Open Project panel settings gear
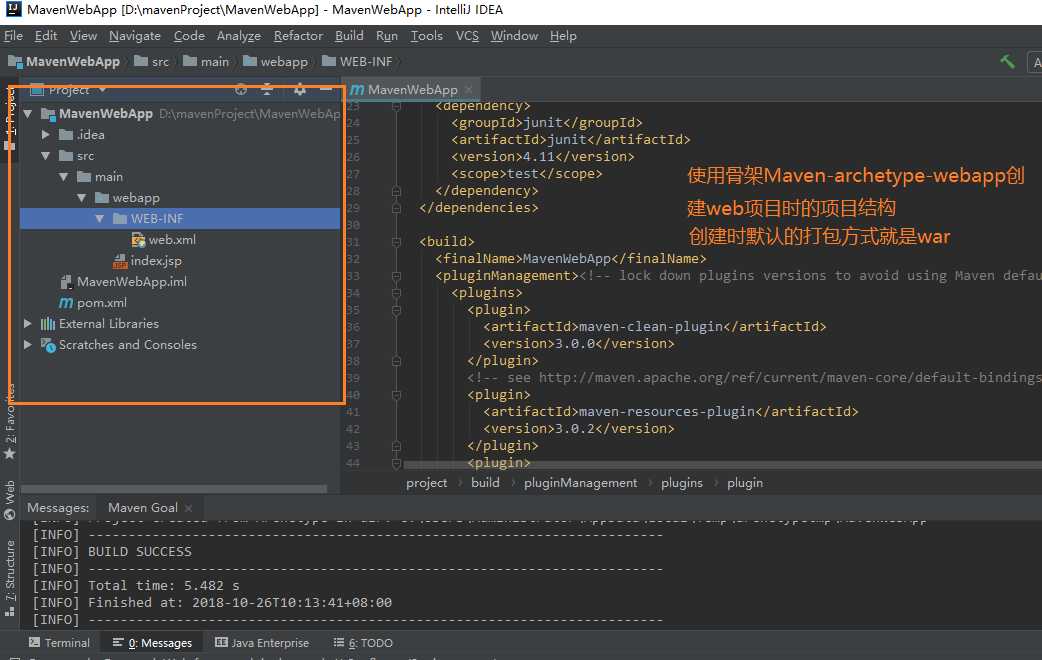This screenshot has height=660, width=1042. coord(300,89)
